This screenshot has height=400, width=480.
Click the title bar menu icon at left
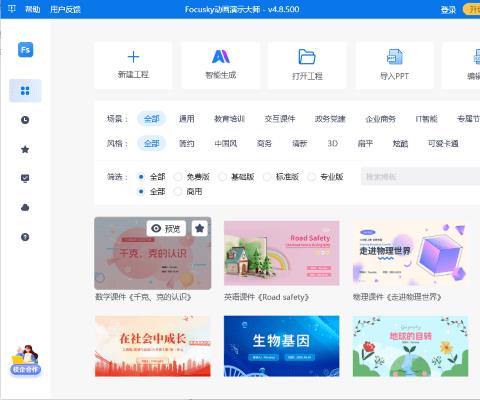[x=12, y=9]
